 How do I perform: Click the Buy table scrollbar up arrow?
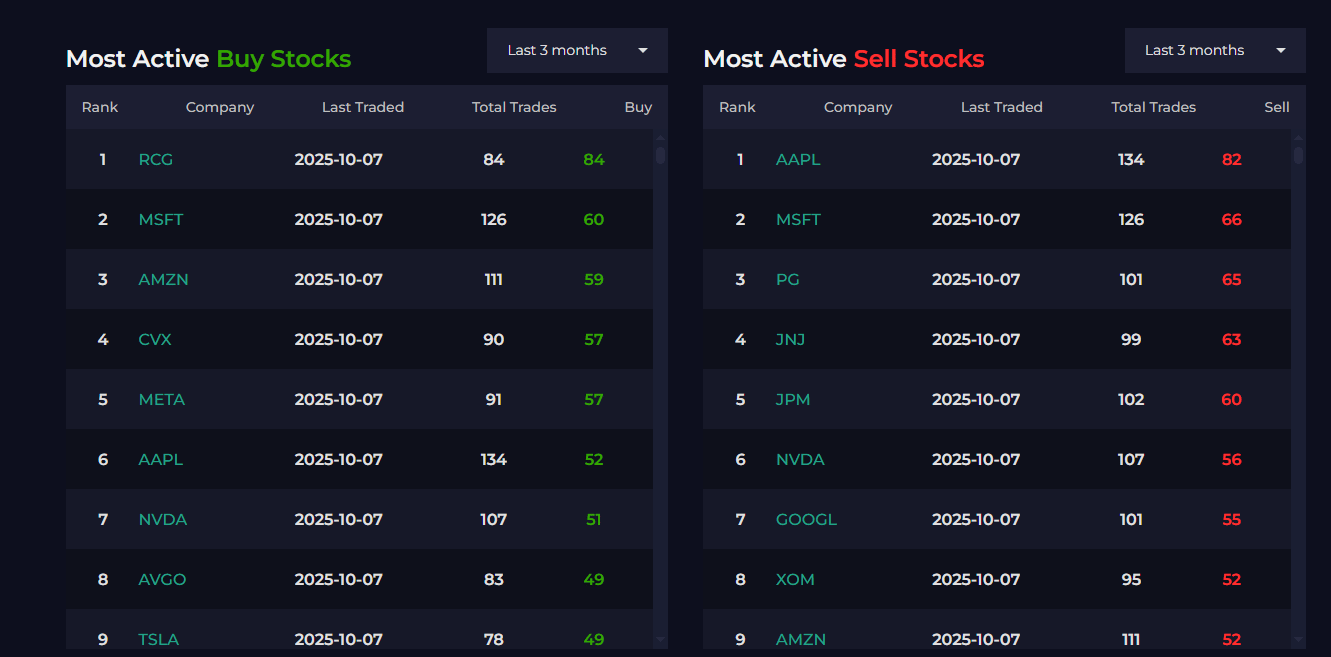pos(660,137)
